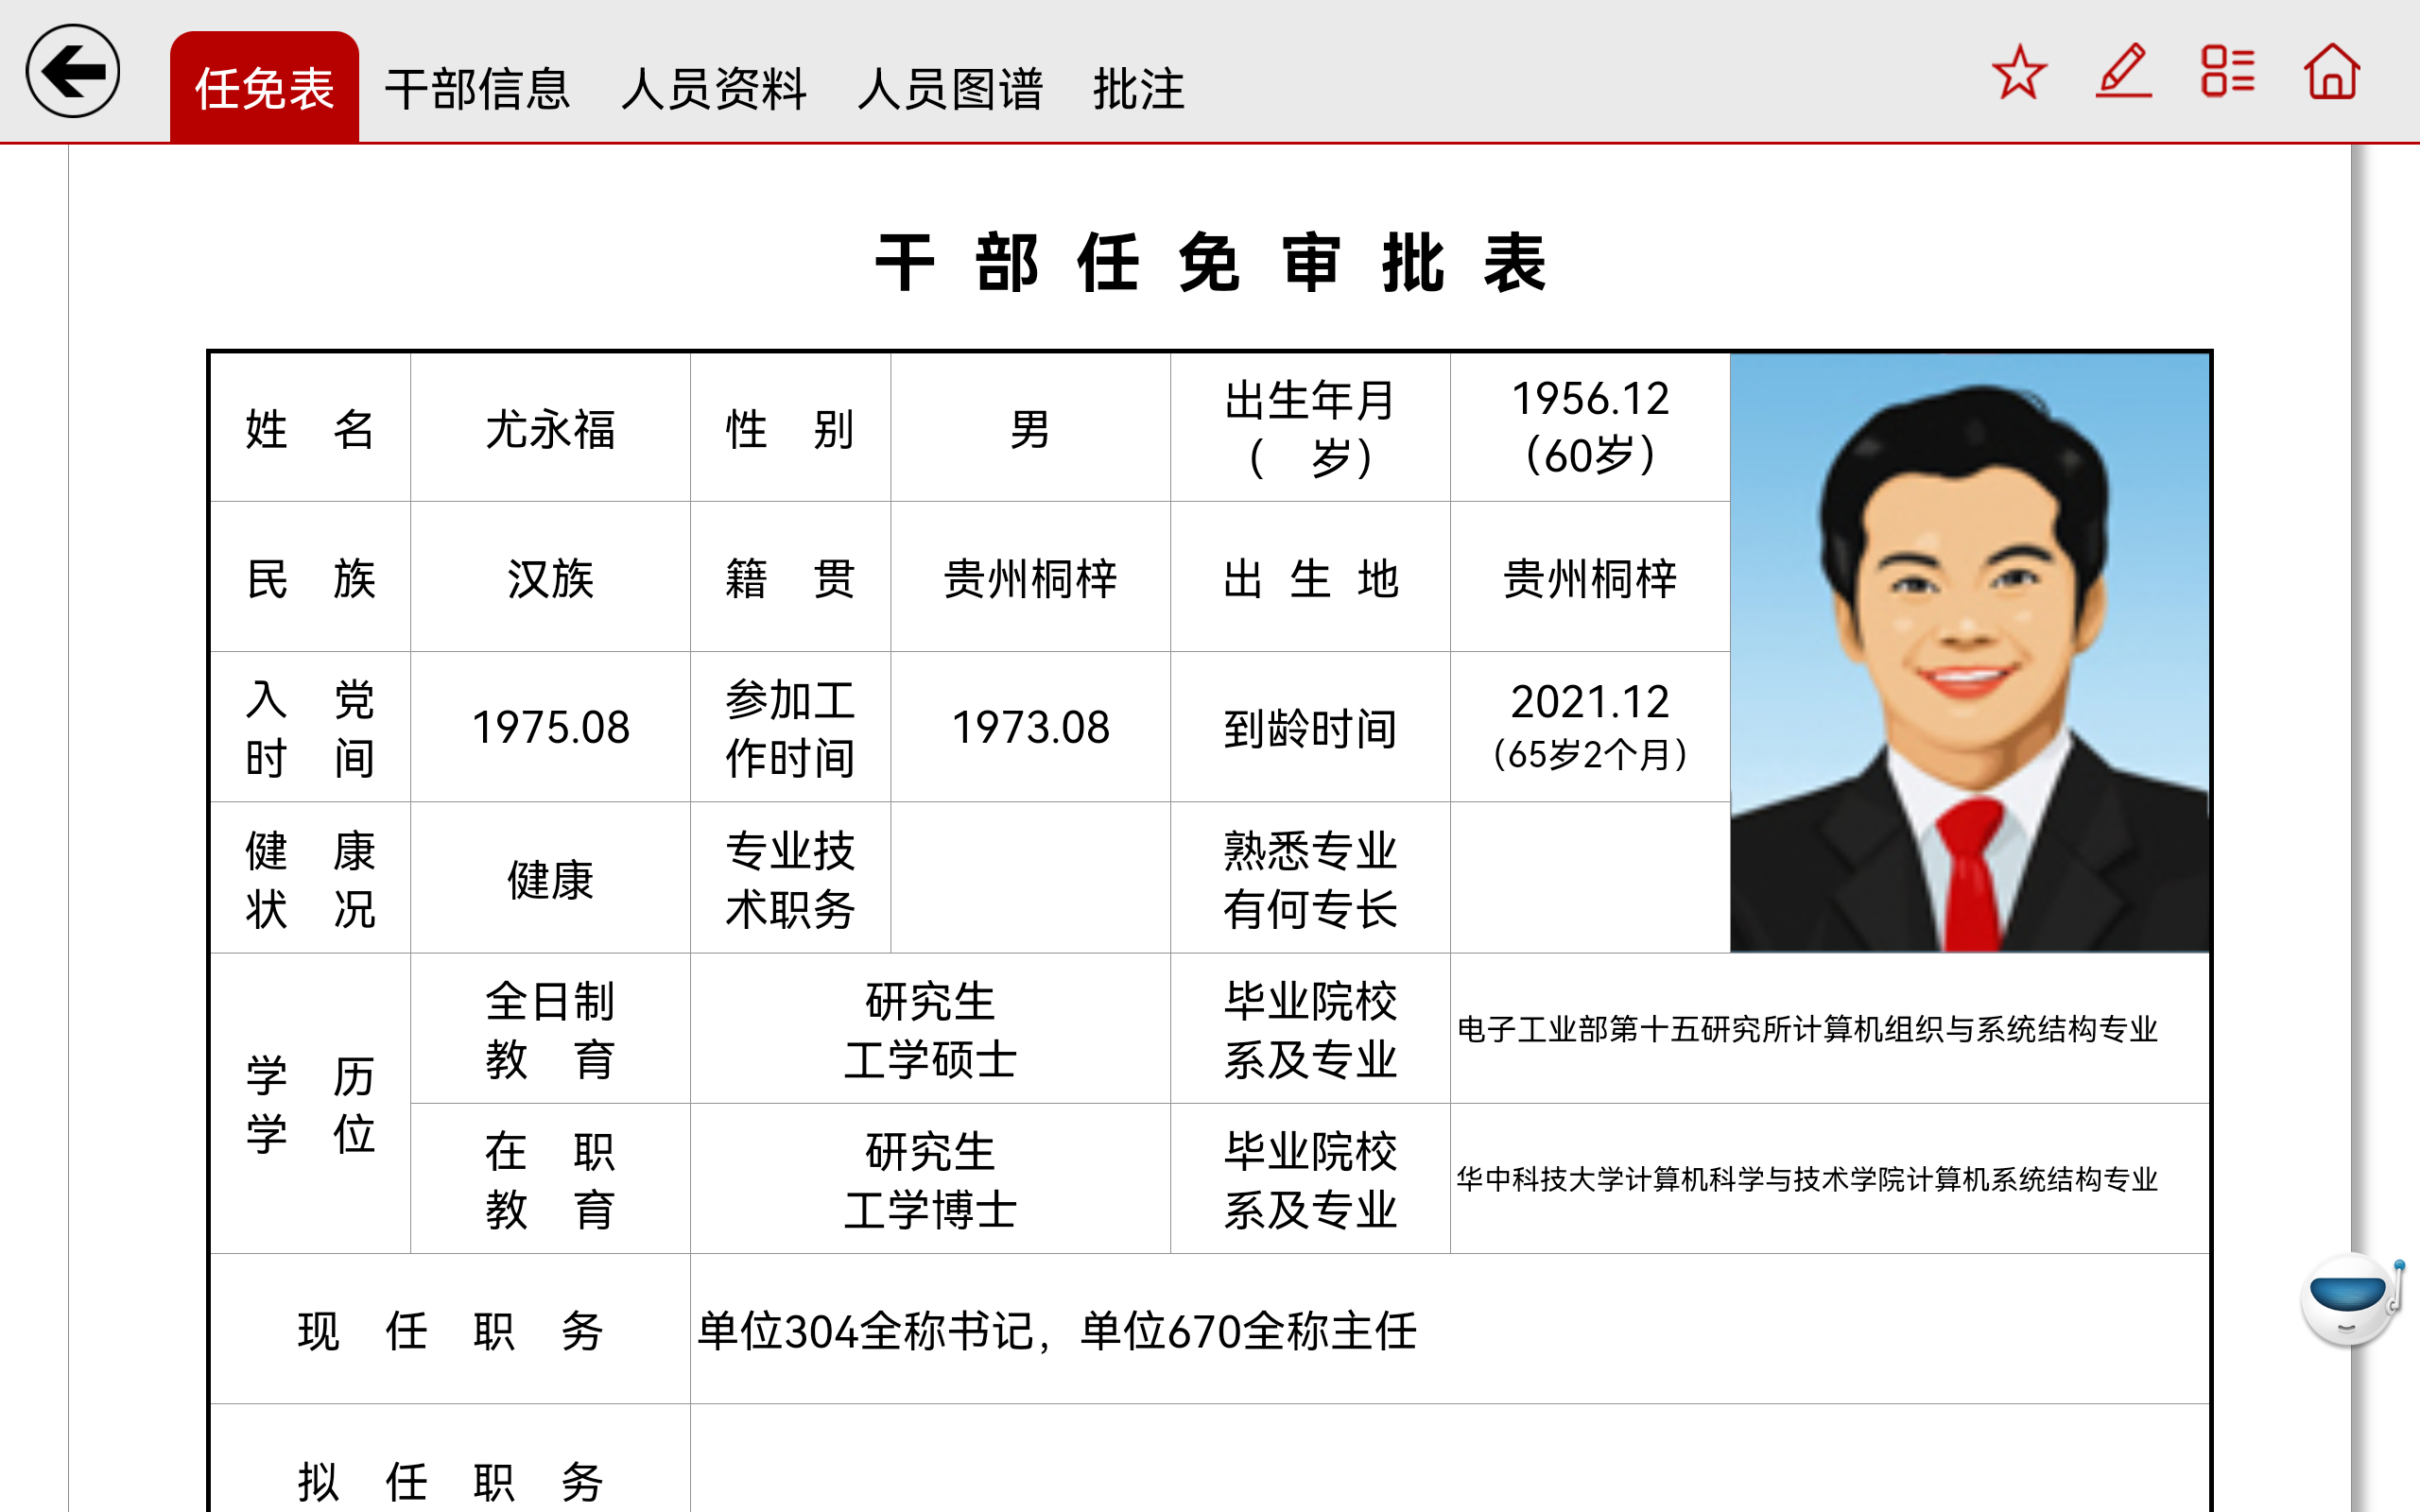
Task: Click retirement date 2021.12 cell
Action: 1590,727
